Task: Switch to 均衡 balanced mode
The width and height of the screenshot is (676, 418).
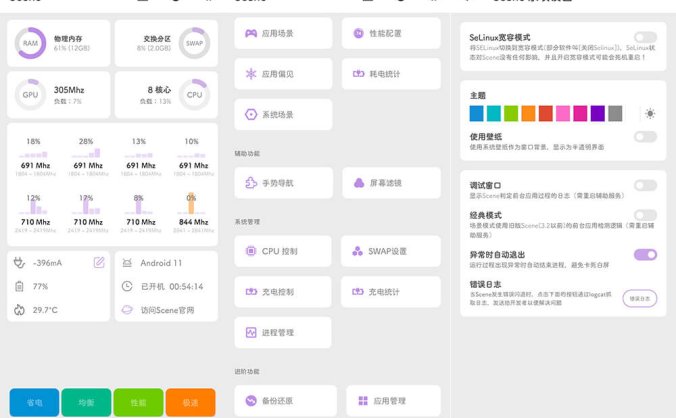Action: (86, 402)
